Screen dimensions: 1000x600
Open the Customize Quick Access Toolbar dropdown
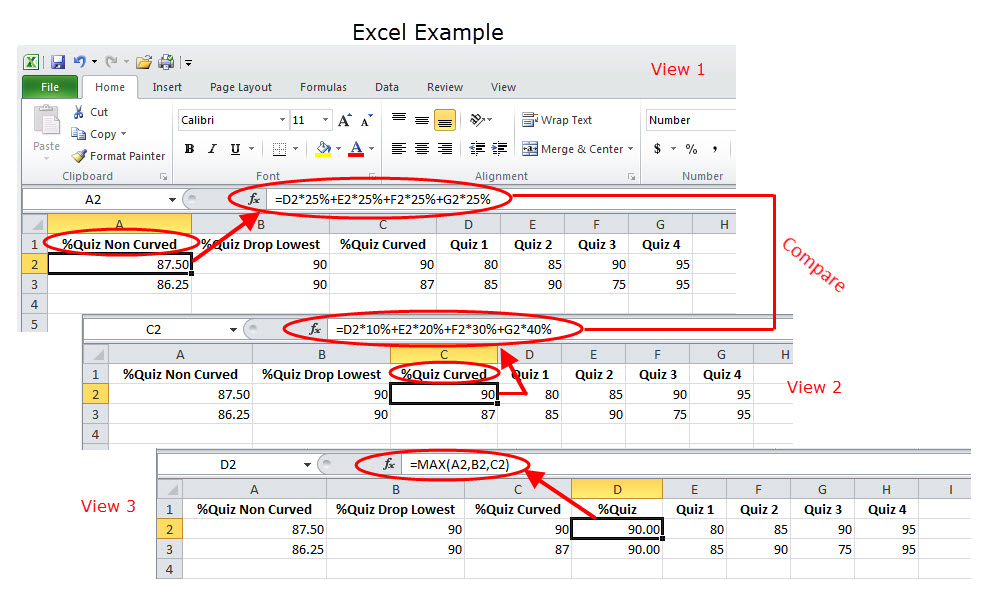coord(188,62)
